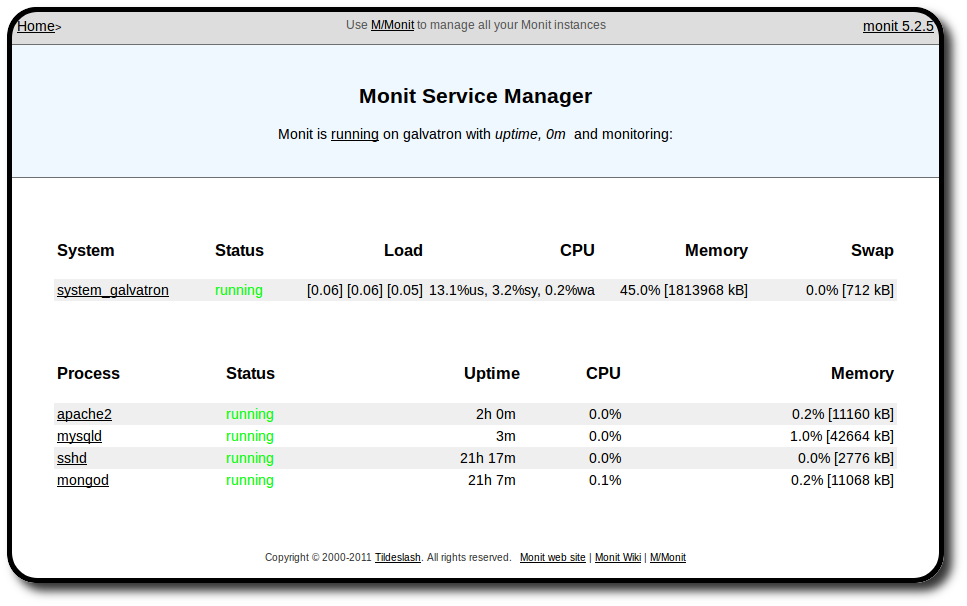Viewport: 967px width, 606px height.
Task: Open the mysqld process page
Action: click(80, 436)
